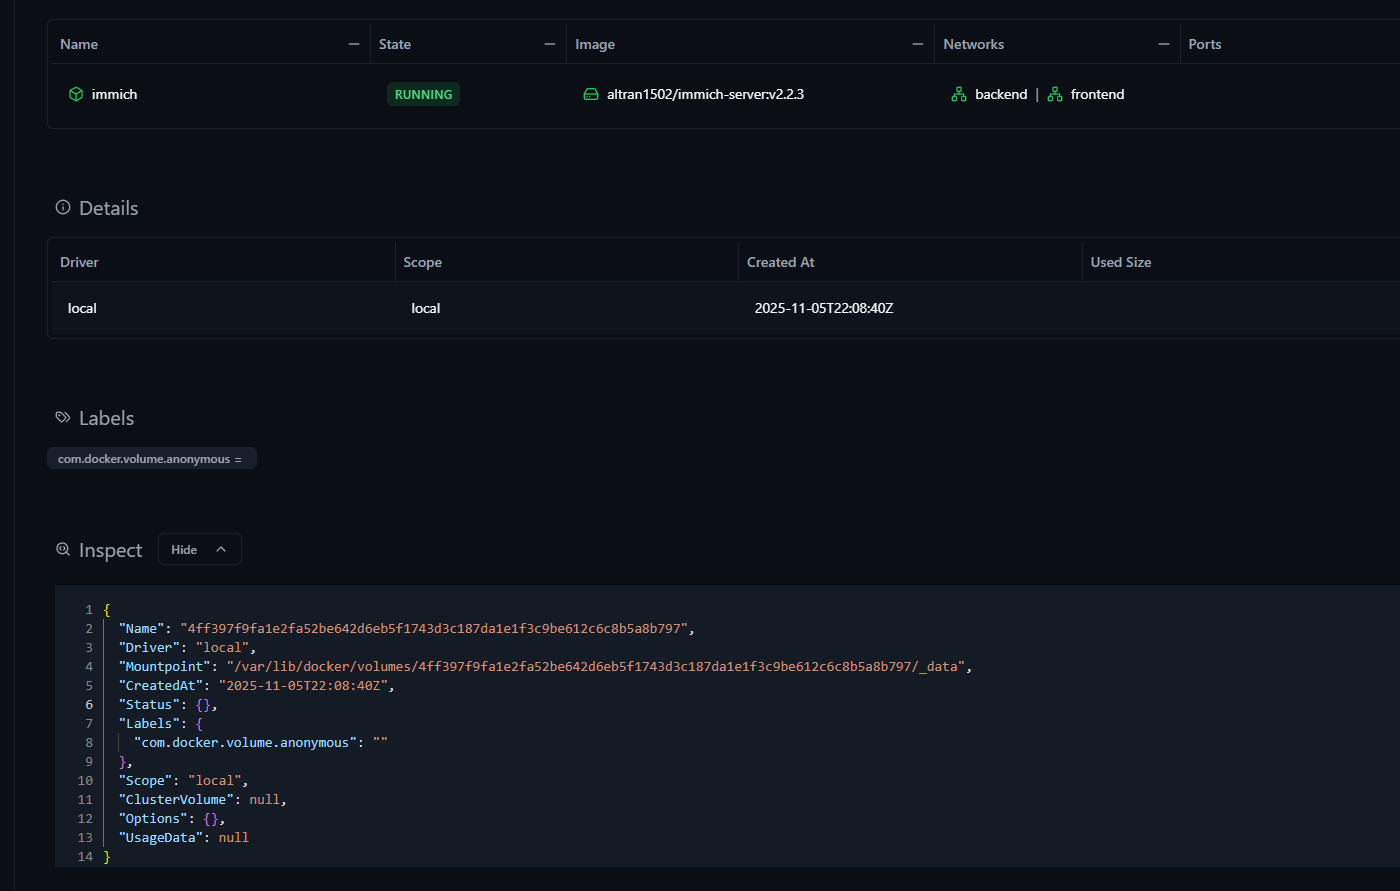Click the RUNNING state badge
The height and width of the screenshot is (891, 1400).
423,94
